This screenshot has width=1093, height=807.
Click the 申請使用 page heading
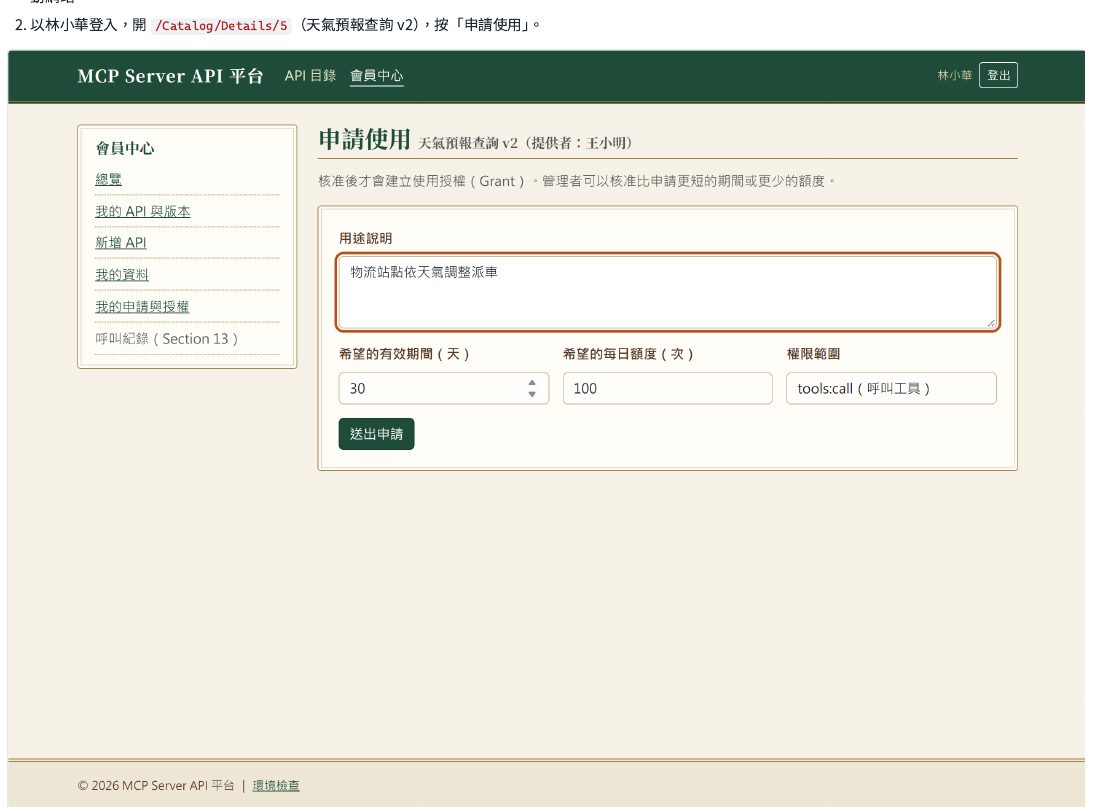(x=365, y=139)
